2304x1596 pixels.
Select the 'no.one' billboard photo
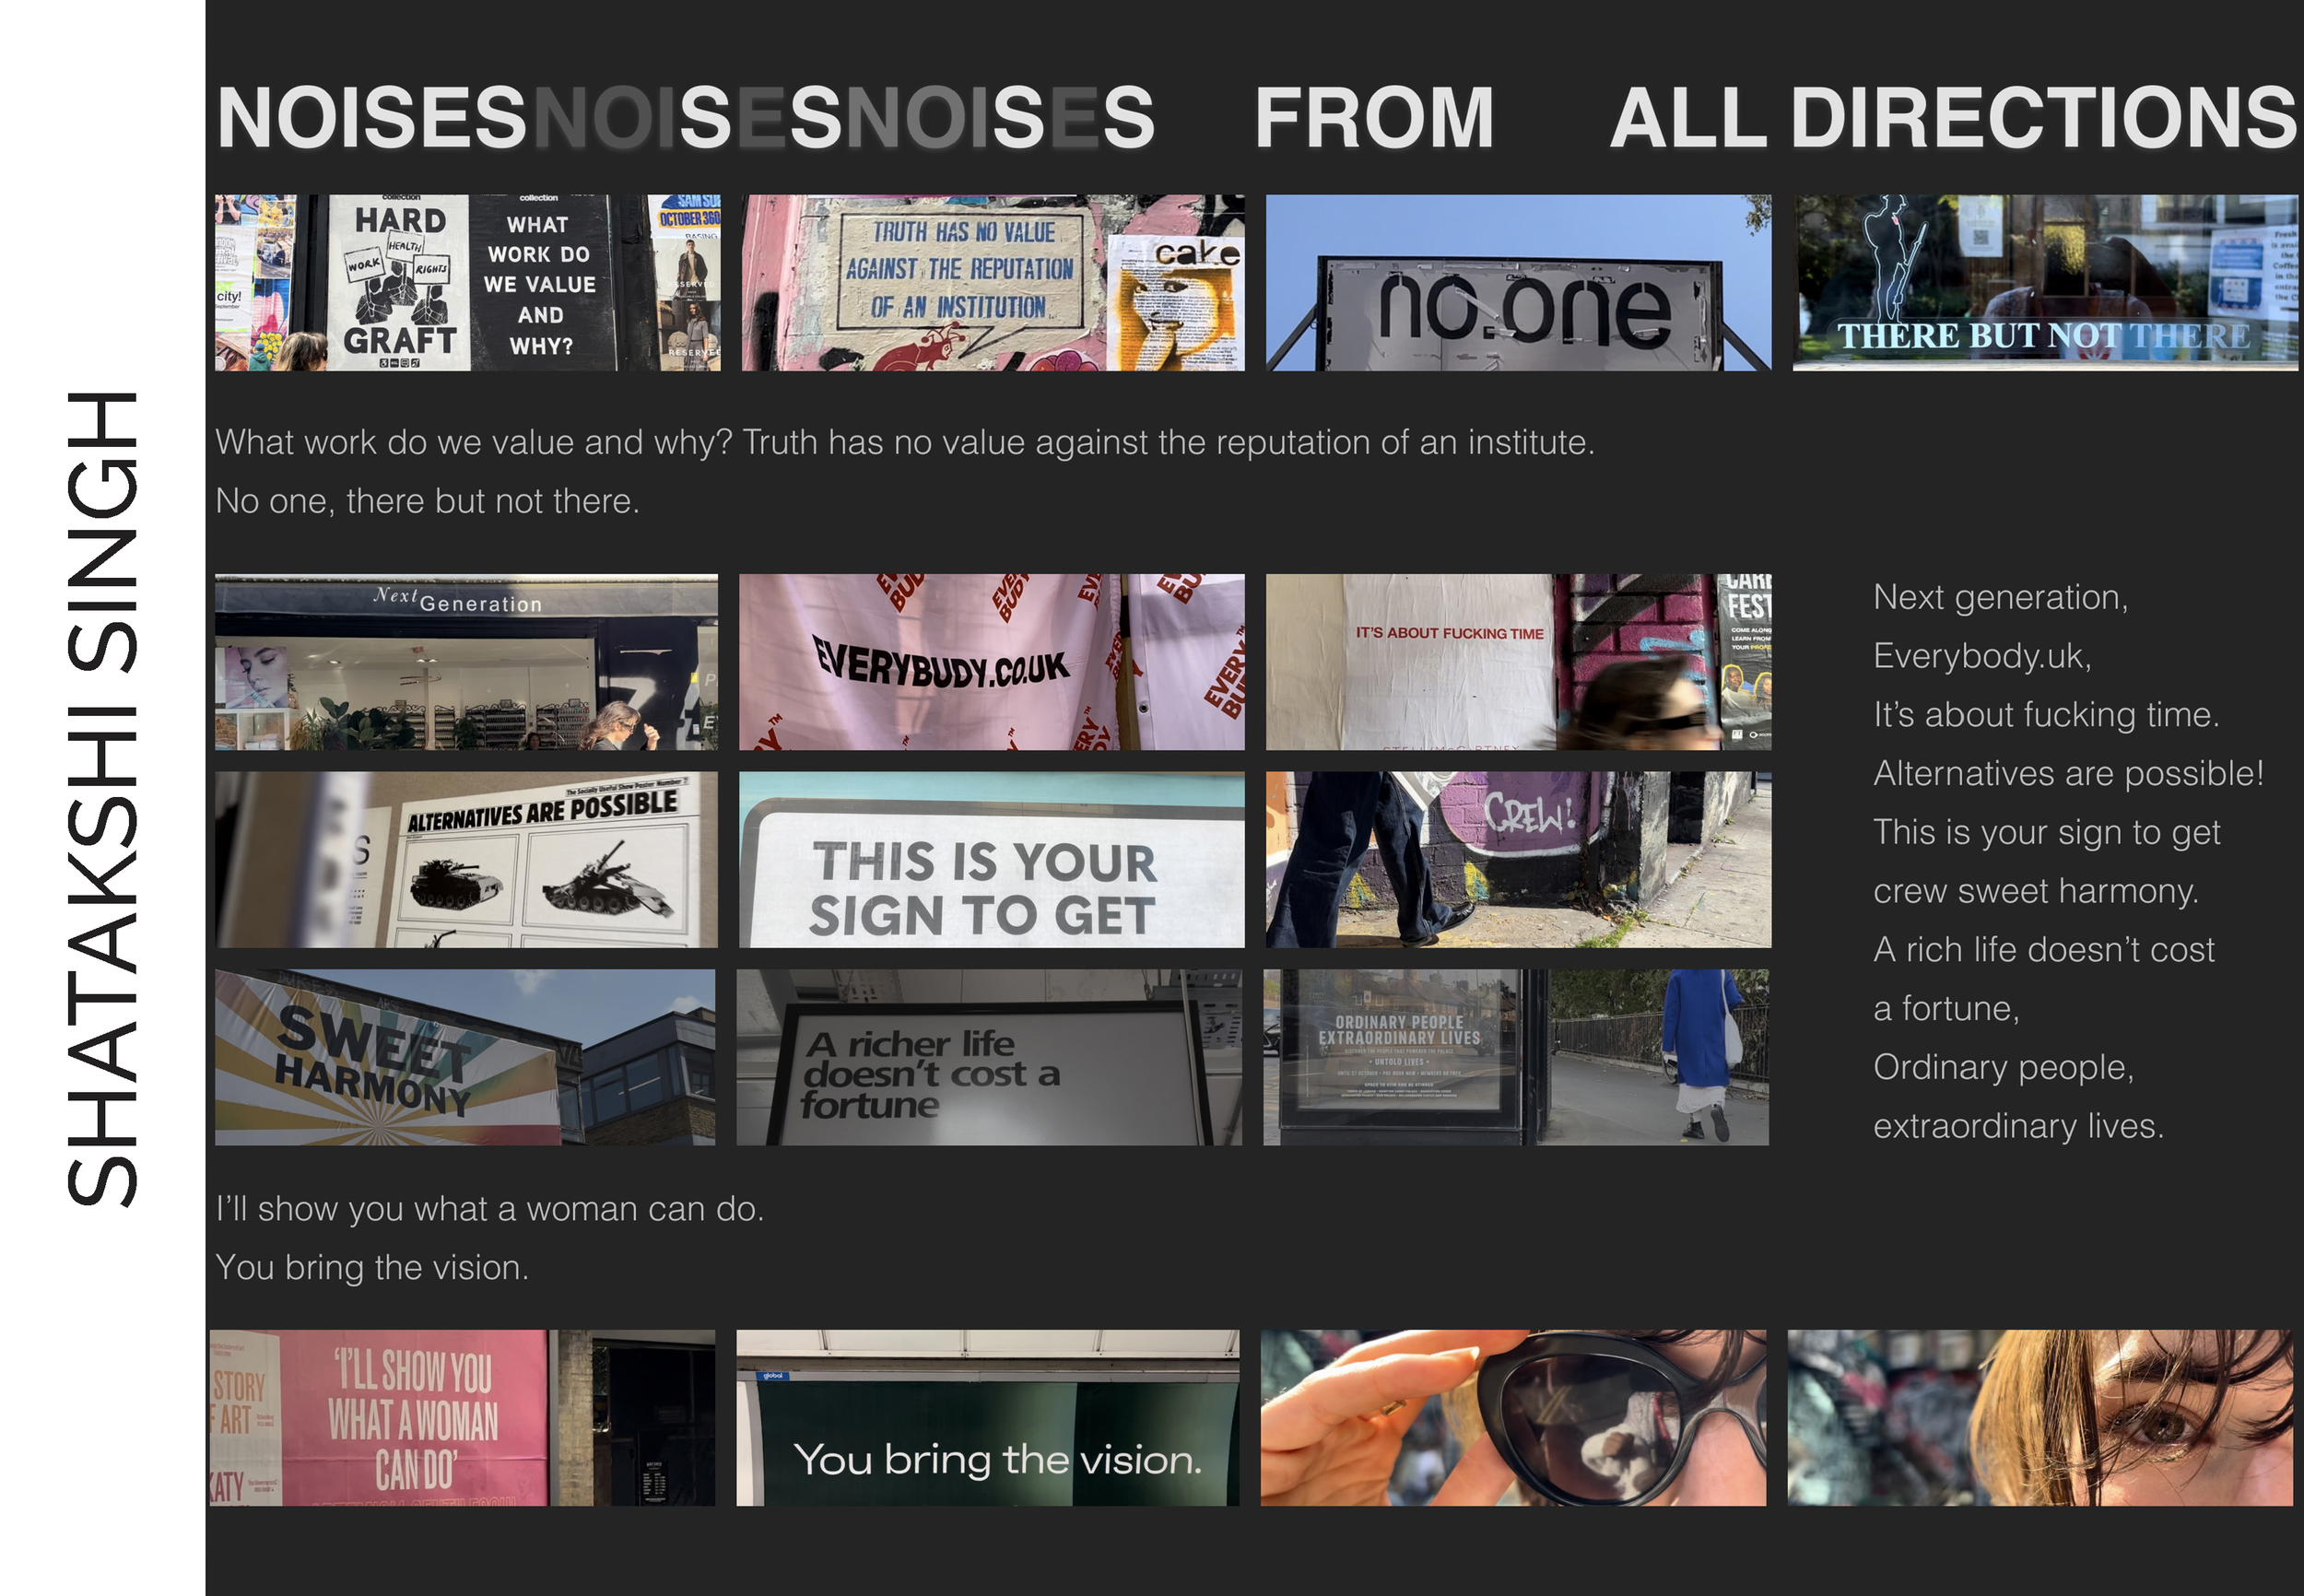pos(1517,282)
